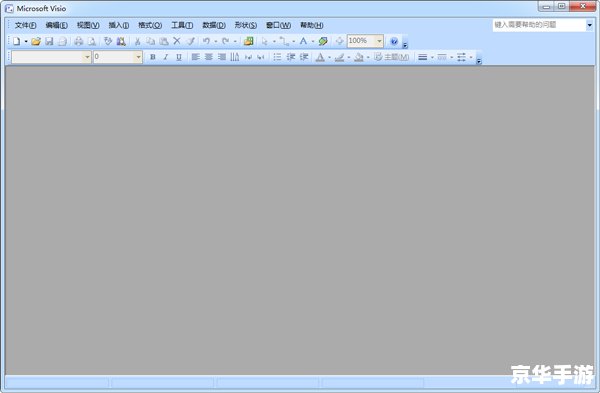The width and height of the screenshot is (600, 393).
Task: Open the 窗口(W) menu
Action: [x=279, y=25]
